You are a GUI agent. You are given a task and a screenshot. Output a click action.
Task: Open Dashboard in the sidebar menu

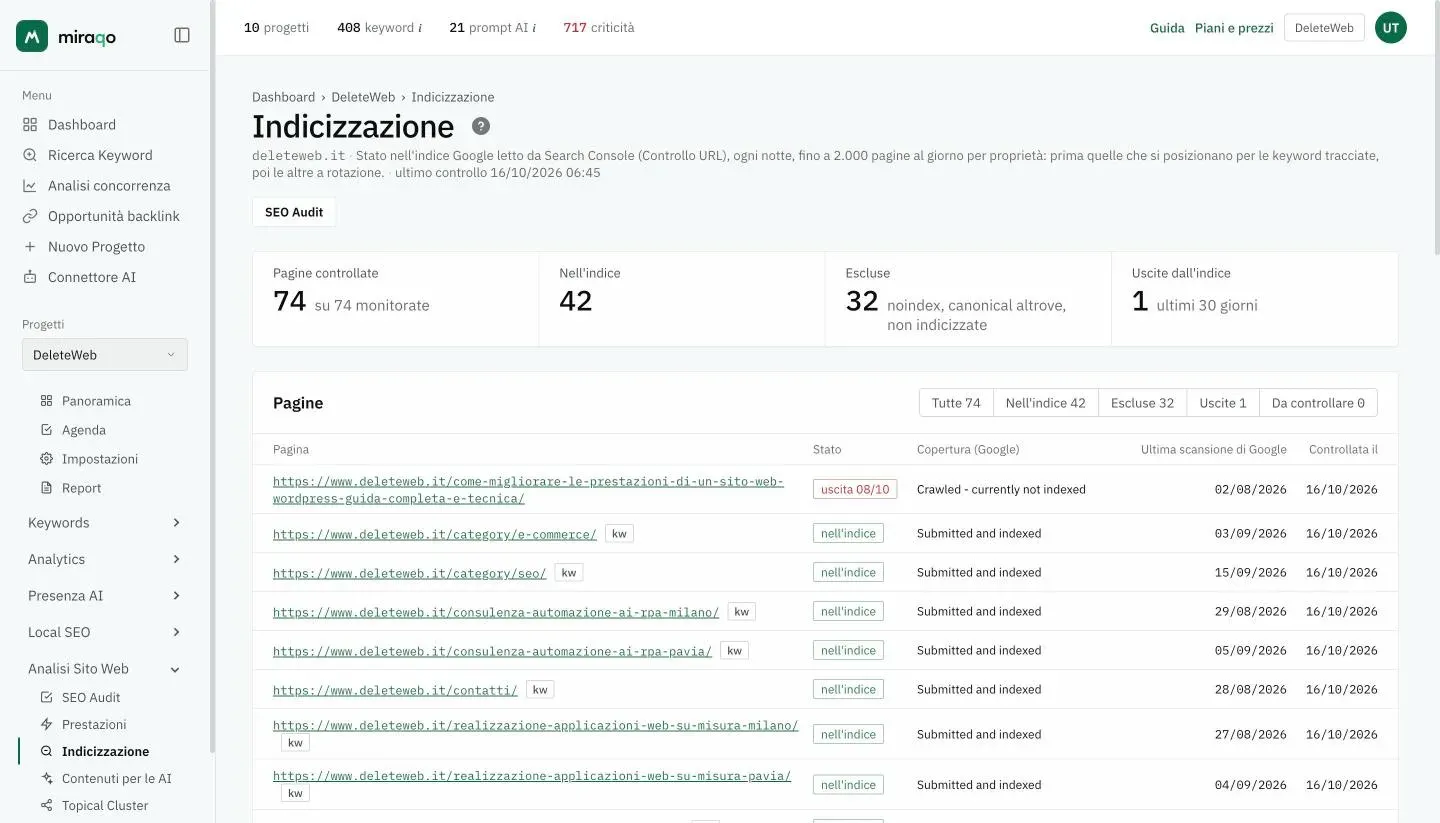[x=82, y=125]
